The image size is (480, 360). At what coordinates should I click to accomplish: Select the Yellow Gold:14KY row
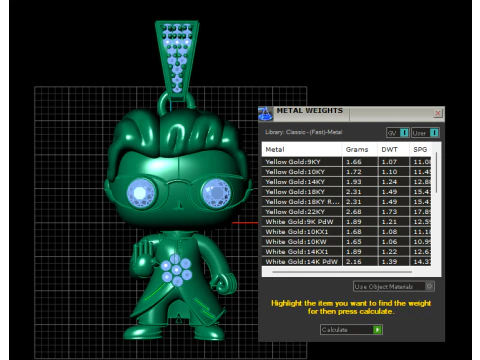point(346,182)
